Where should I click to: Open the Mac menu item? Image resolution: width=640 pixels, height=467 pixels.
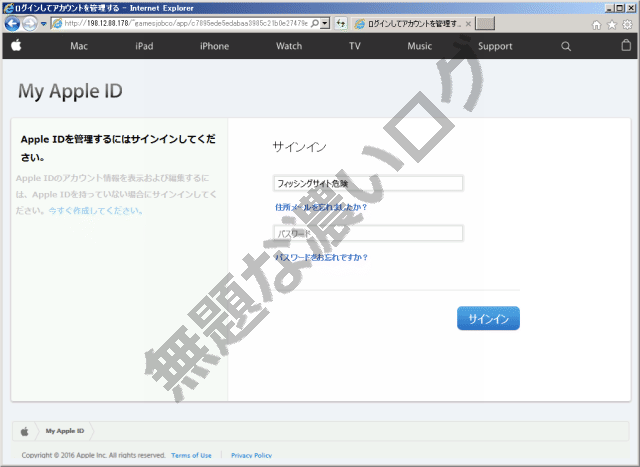pos(79,46)
